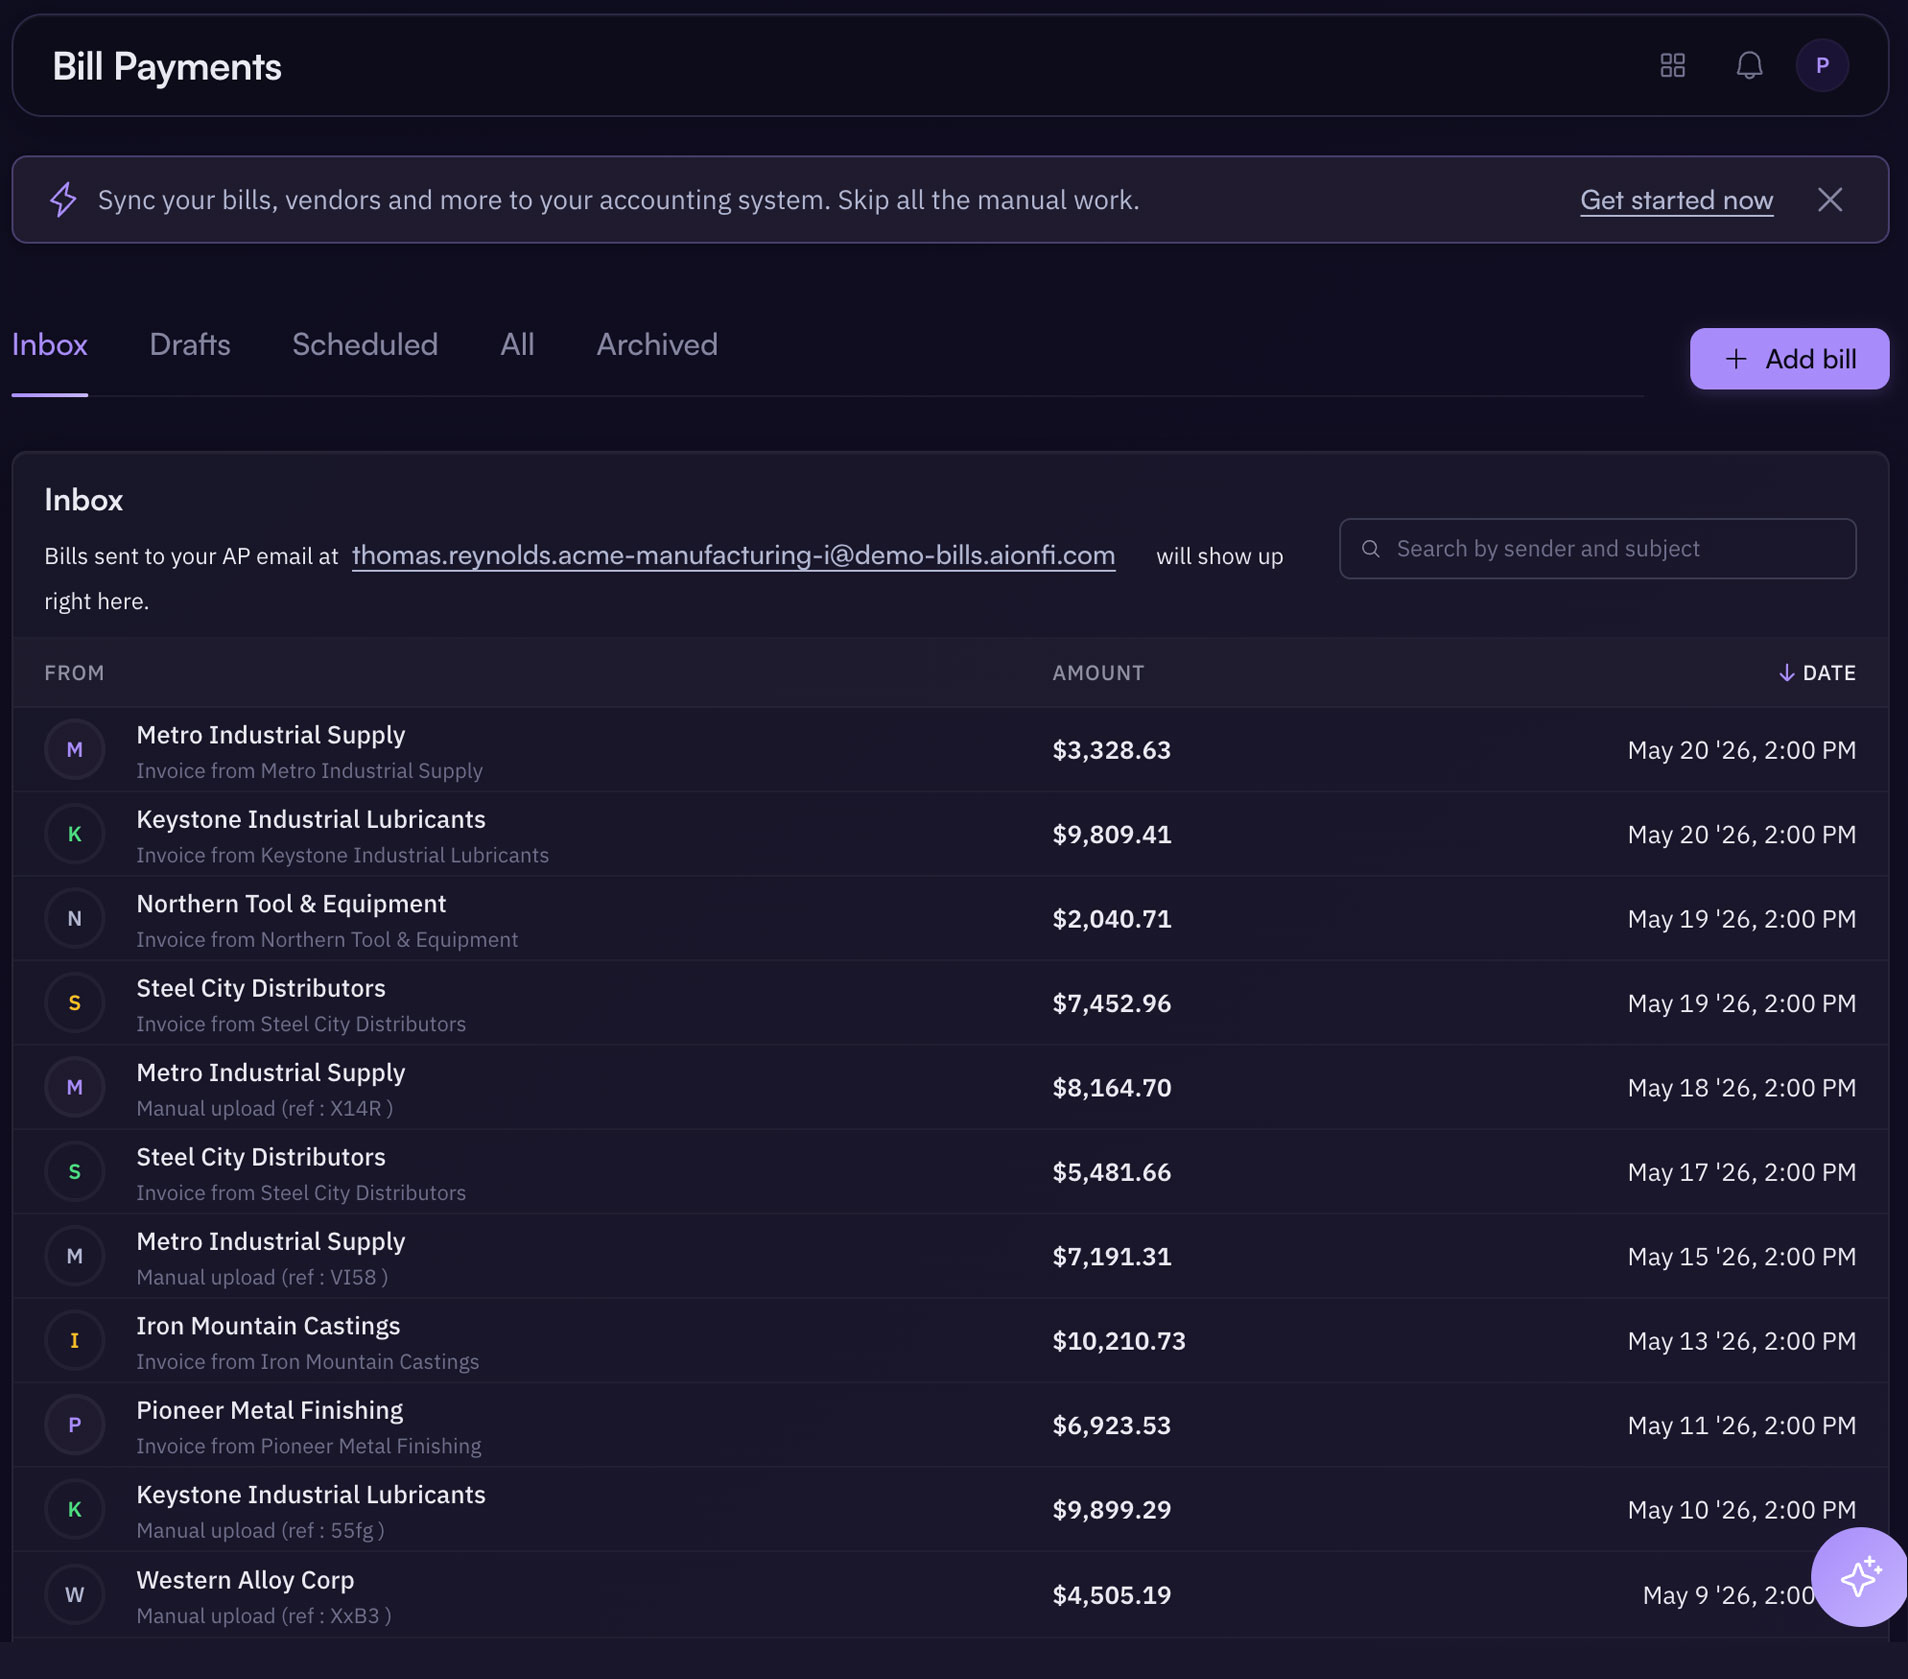Image resolution: width=1908 pixels, height=1679 pixels.
Task: Click the M avatar for $3,328.63 bill
Action: coord(75,749)
